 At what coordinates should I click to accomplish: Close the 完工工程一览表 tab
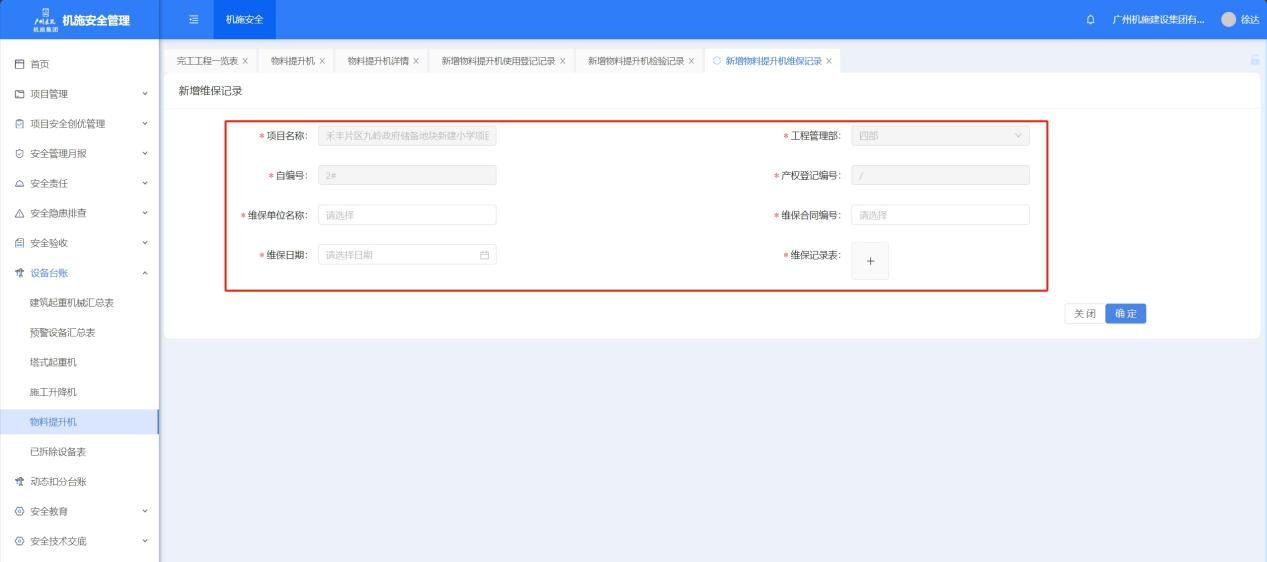tap(245, 61)
